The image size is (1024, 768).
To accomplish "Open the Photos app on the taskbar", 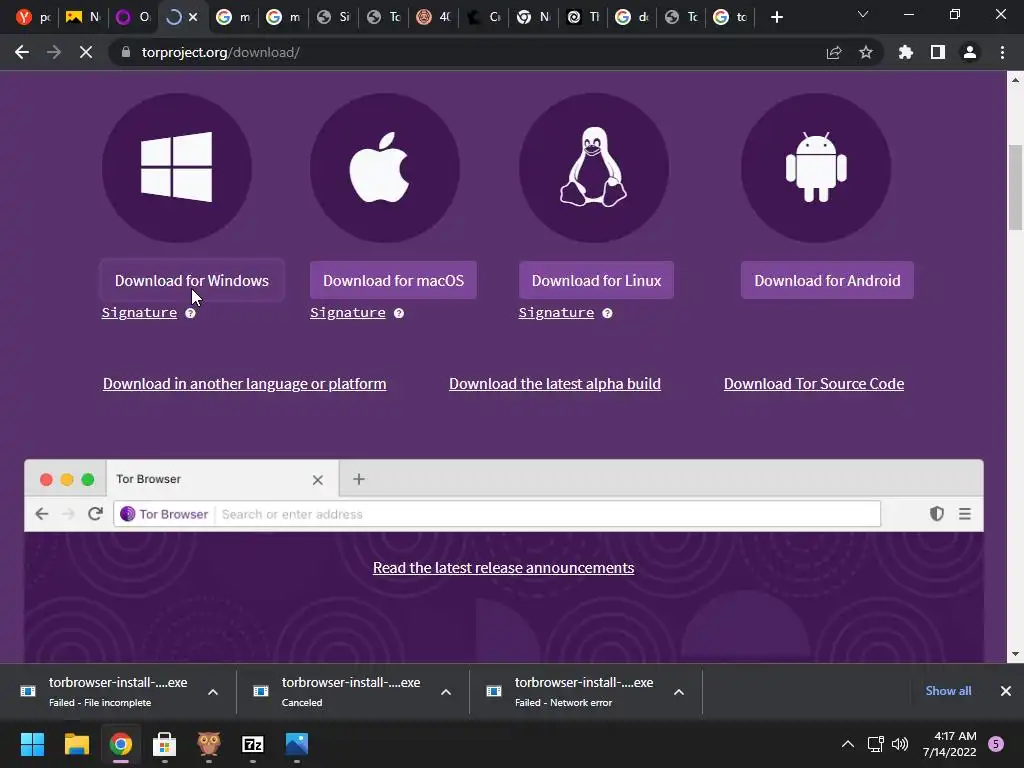I will (x=297, y=744).
